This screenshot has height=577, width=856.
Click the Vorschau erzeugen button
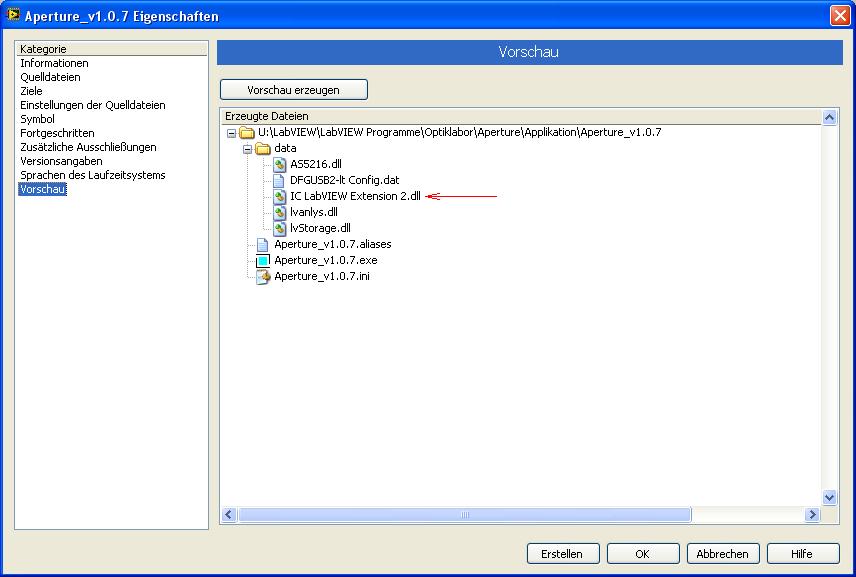click(x=294, y=90)
